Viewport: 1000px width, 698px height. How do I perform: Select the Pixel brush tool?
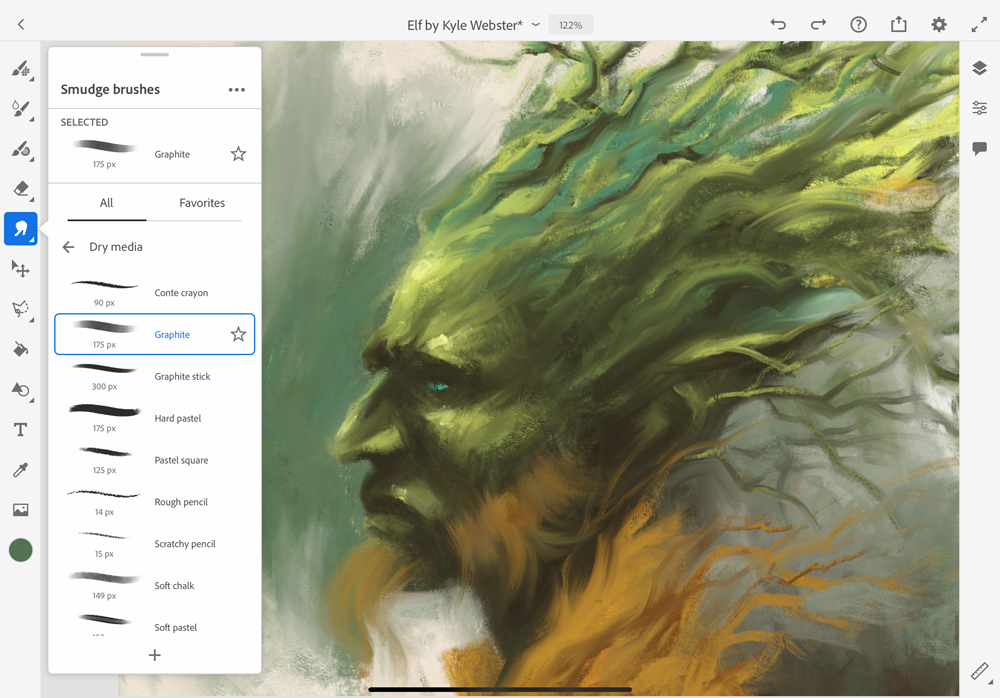20,69
